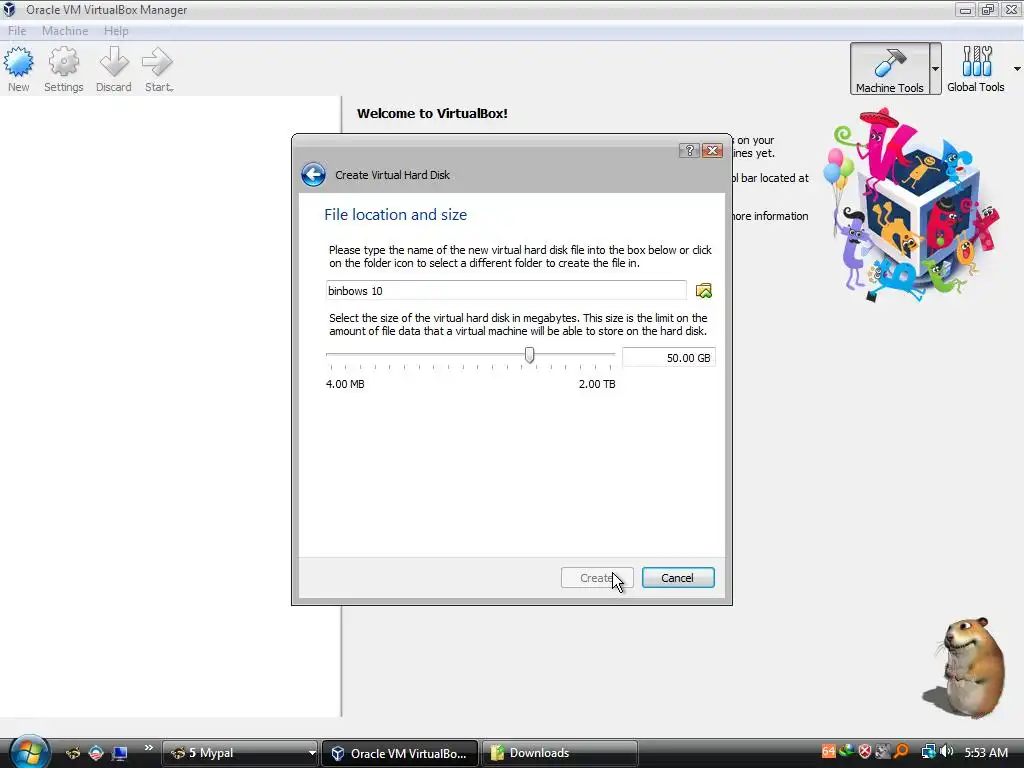
Task: Expand the Global Tools dropdown arrow
Action: [1017, 69]
